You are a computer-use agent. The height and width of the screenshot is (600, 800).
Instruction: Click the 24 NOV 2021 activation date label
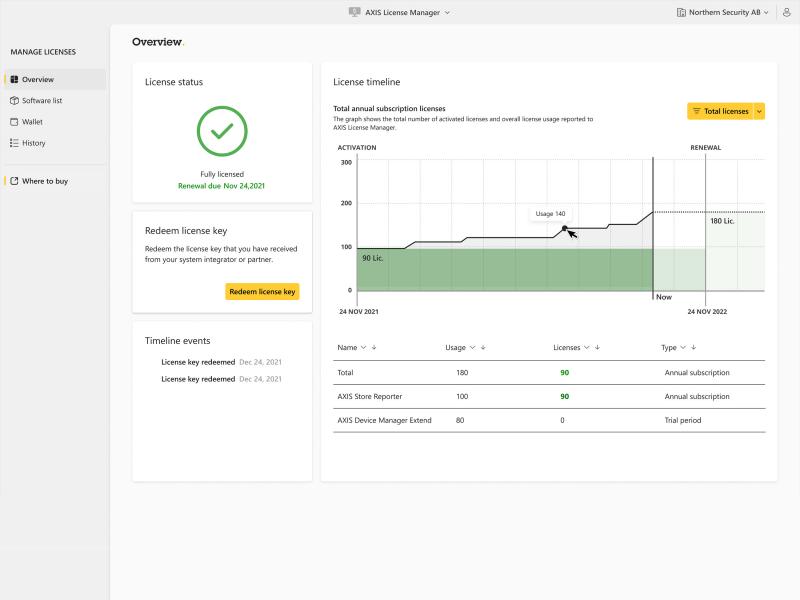tap(359, 311)
